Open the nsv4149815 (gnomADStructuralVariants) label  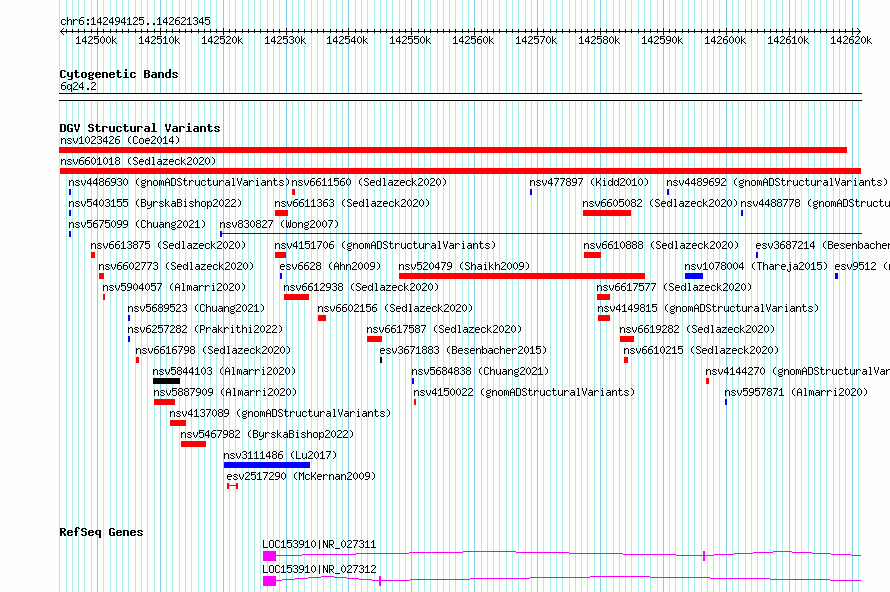(708, 308)
